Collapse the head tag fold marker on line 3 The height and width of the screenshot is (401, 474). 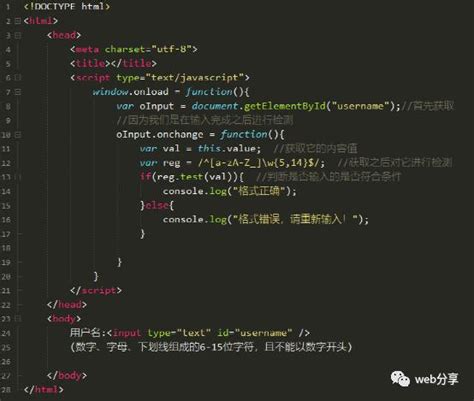(18, 35)
